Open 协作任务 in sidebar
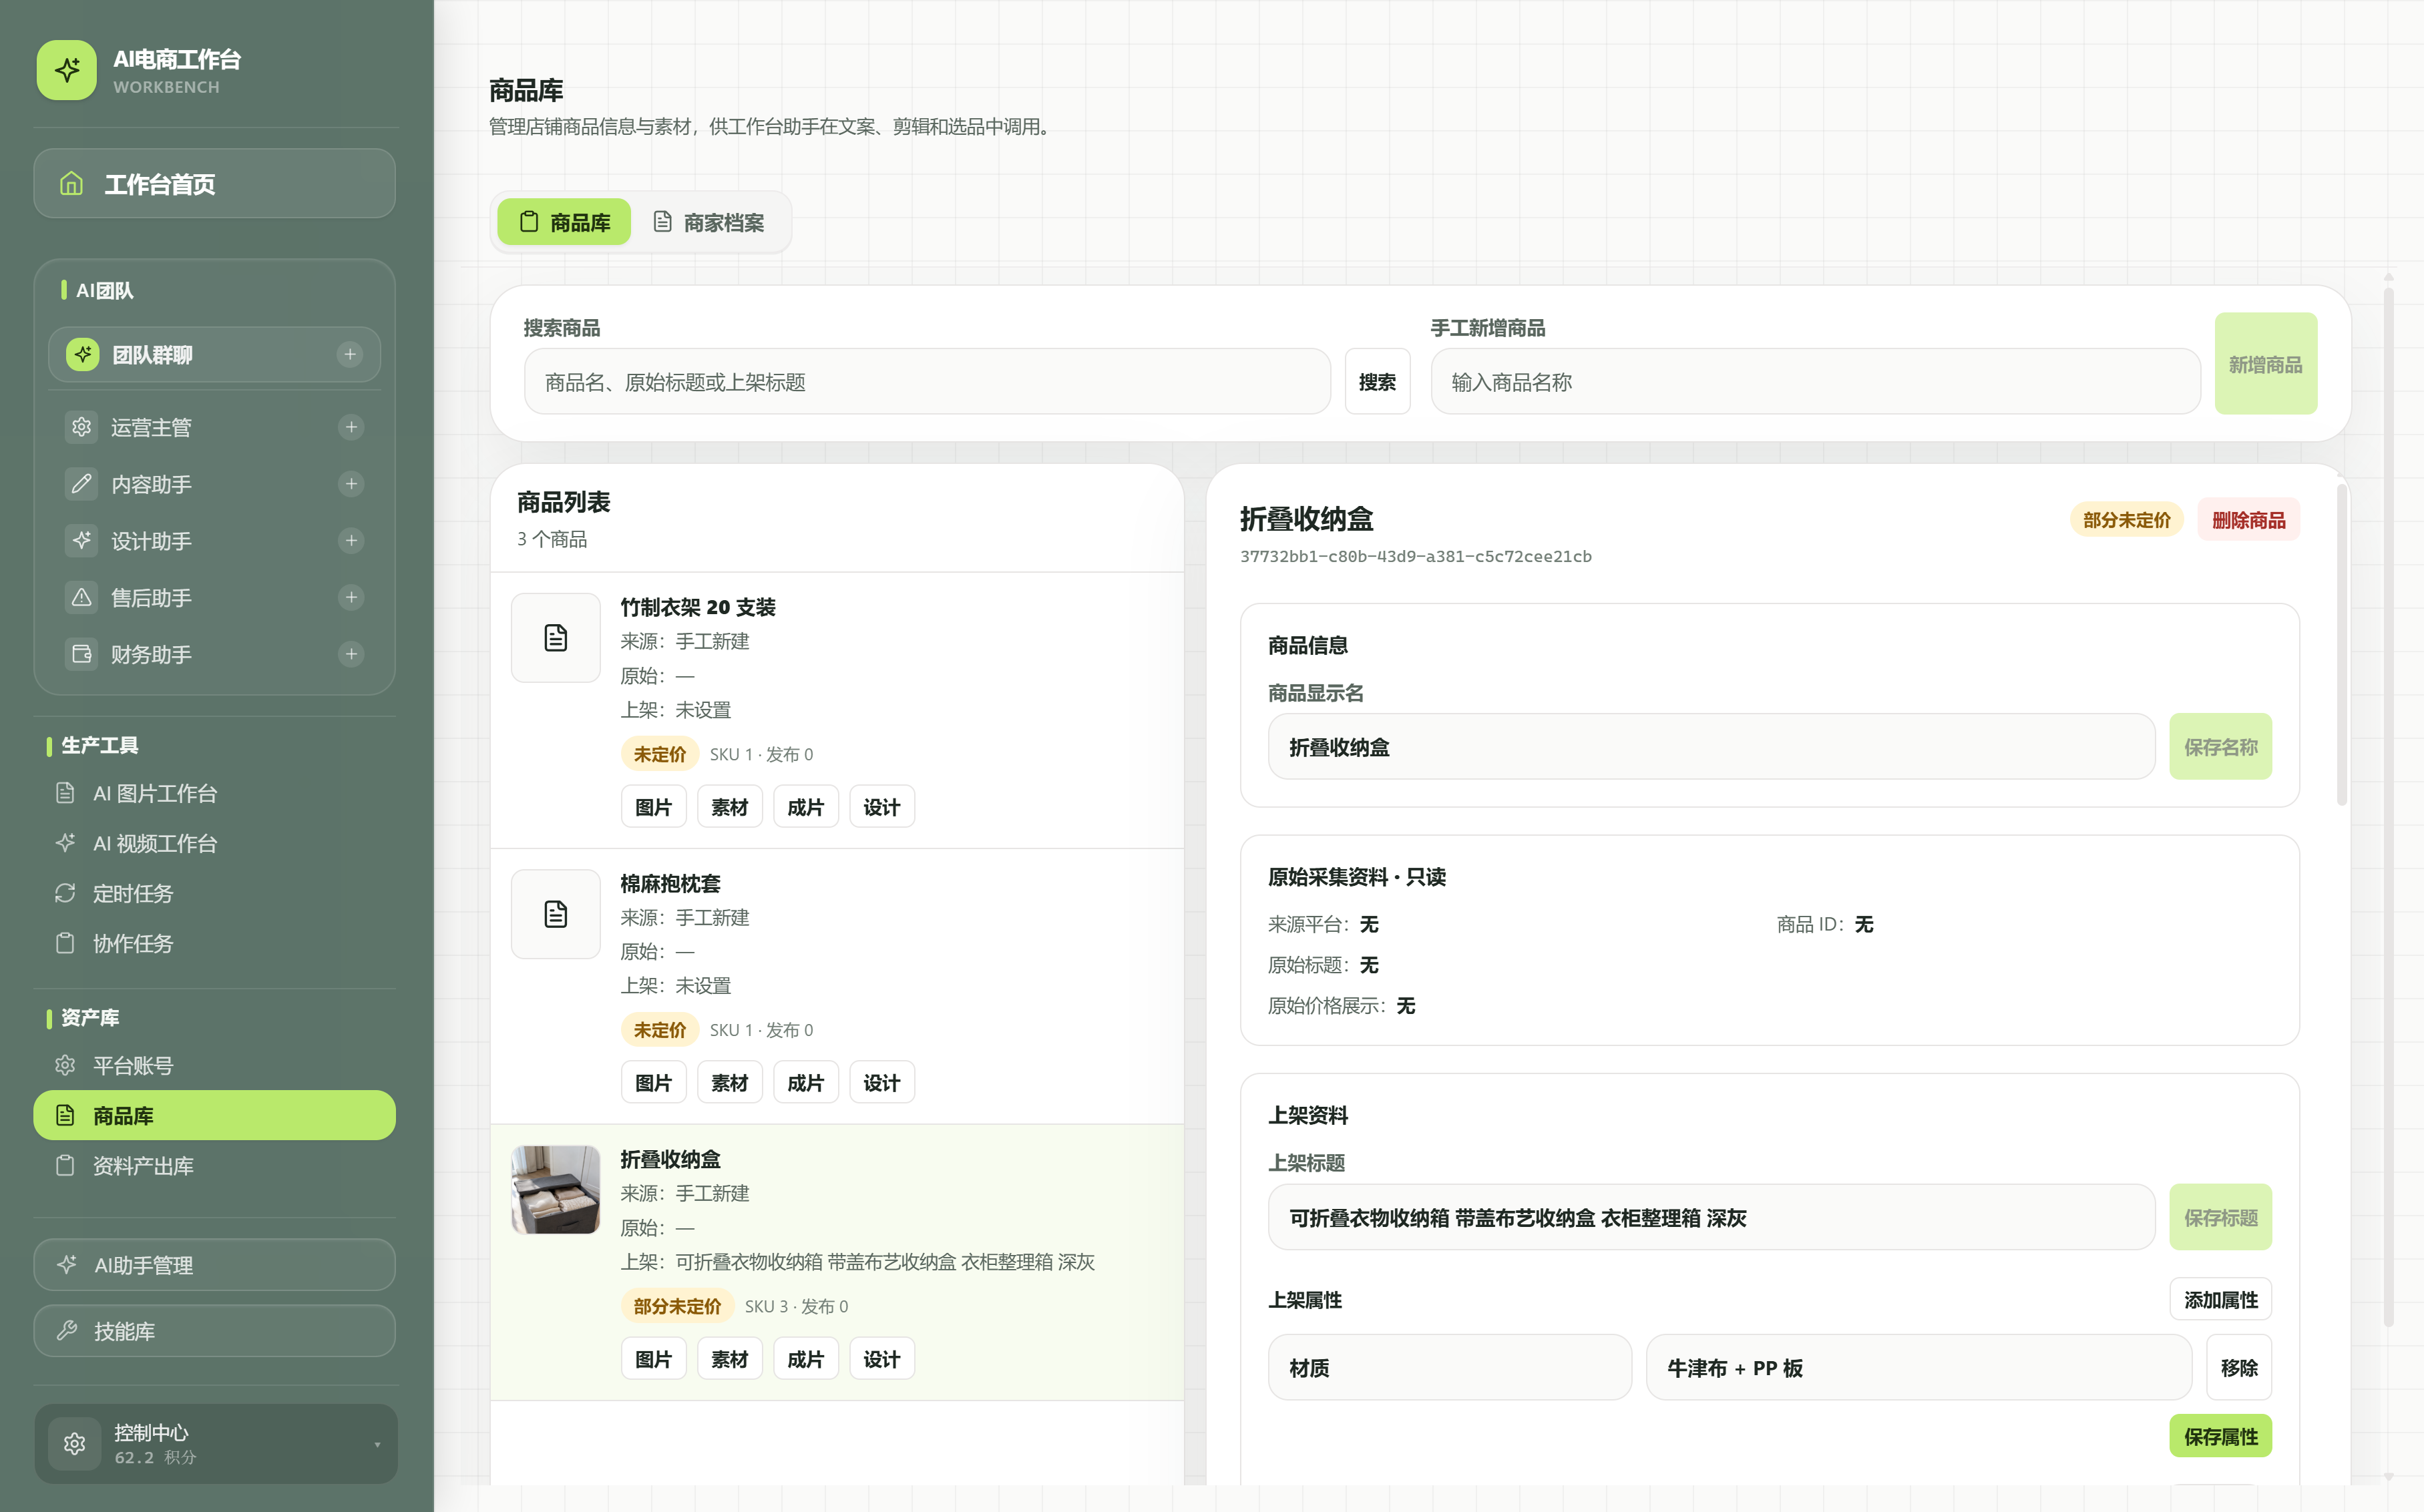Screen dimensions: 2424x1512 [215, 943]
